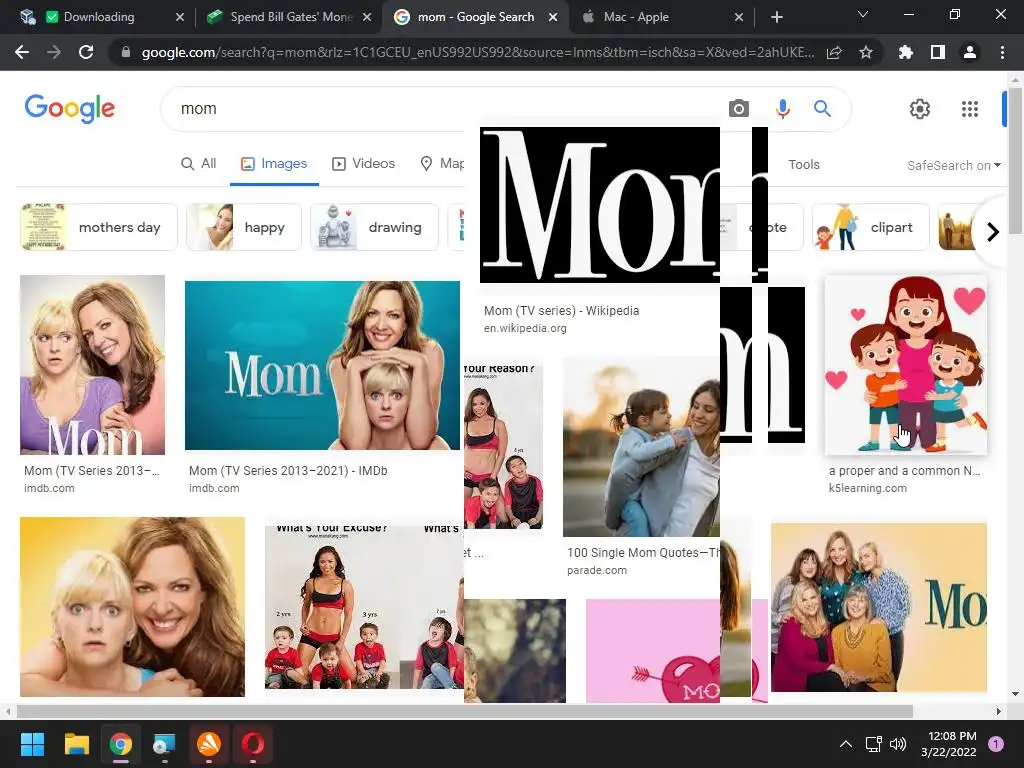The image size is (1024, 768).
Task: Open the orange app taskbar icon
Action: pyautogui.click(x=209, y=744)
